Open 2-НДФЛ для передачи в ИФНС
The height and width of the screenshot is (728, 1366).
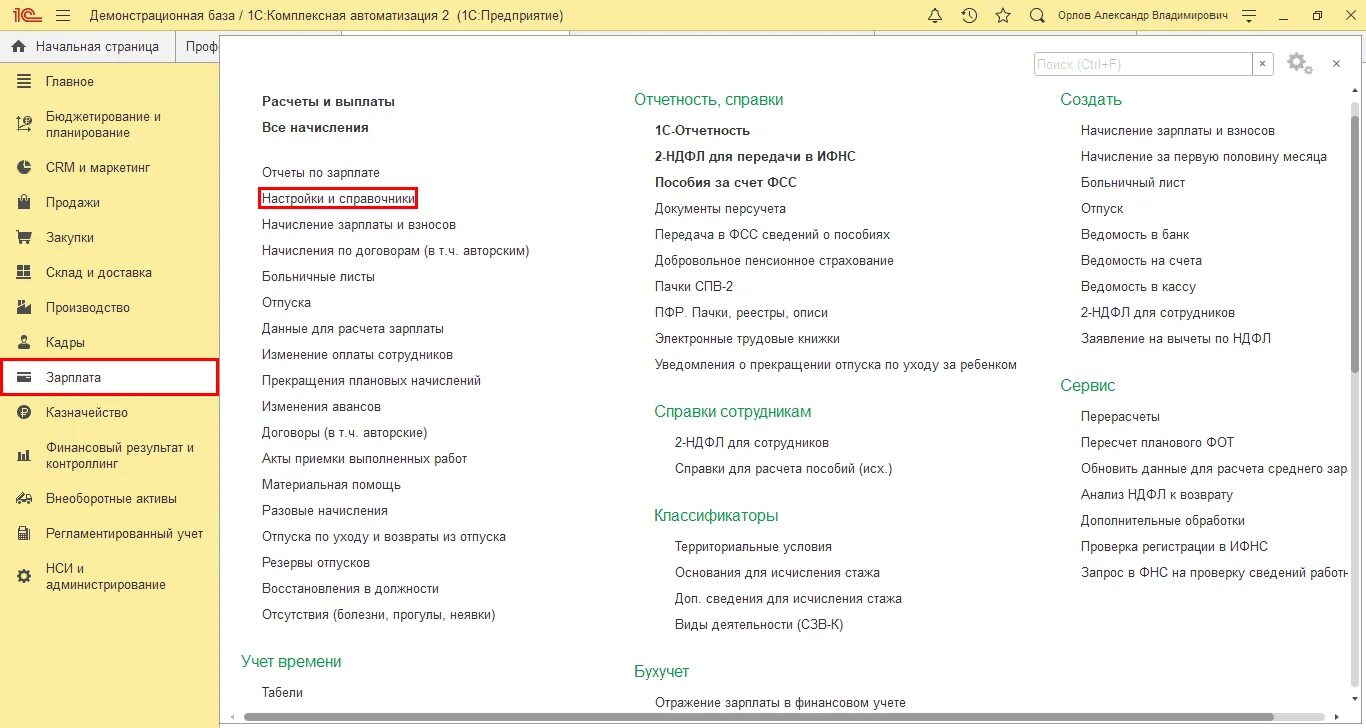[755, 157]
